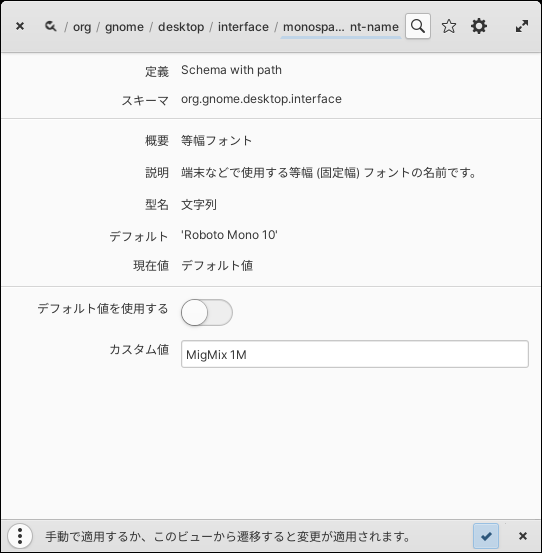Select the monospa... nt-name path item
The width and height of the screenshot is (542, 553).
click(341, 27)
